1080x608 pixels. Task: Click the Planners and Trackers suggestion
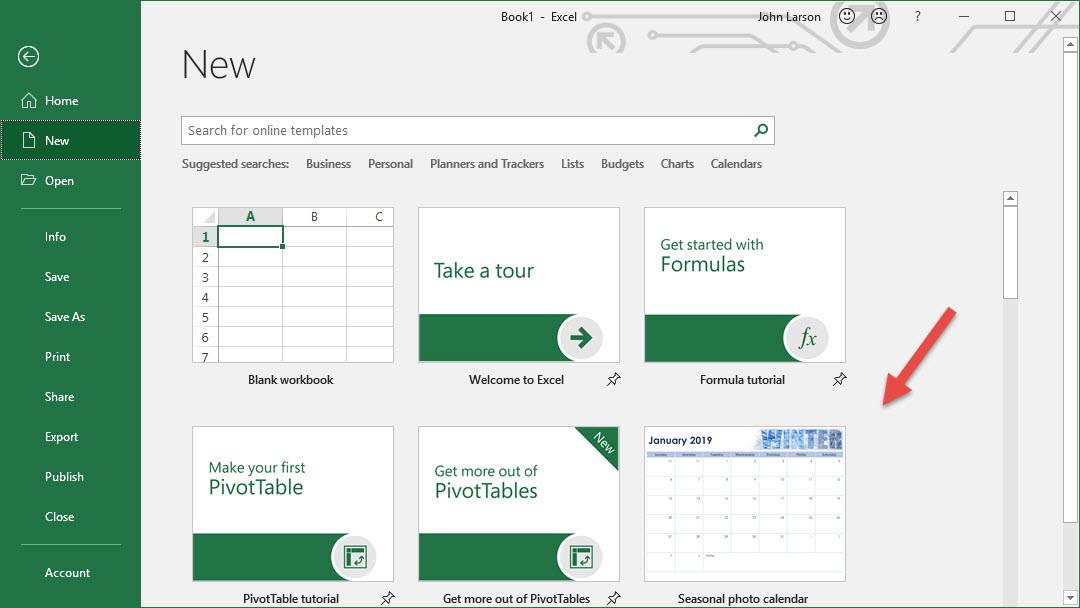(x=487, y=164)
